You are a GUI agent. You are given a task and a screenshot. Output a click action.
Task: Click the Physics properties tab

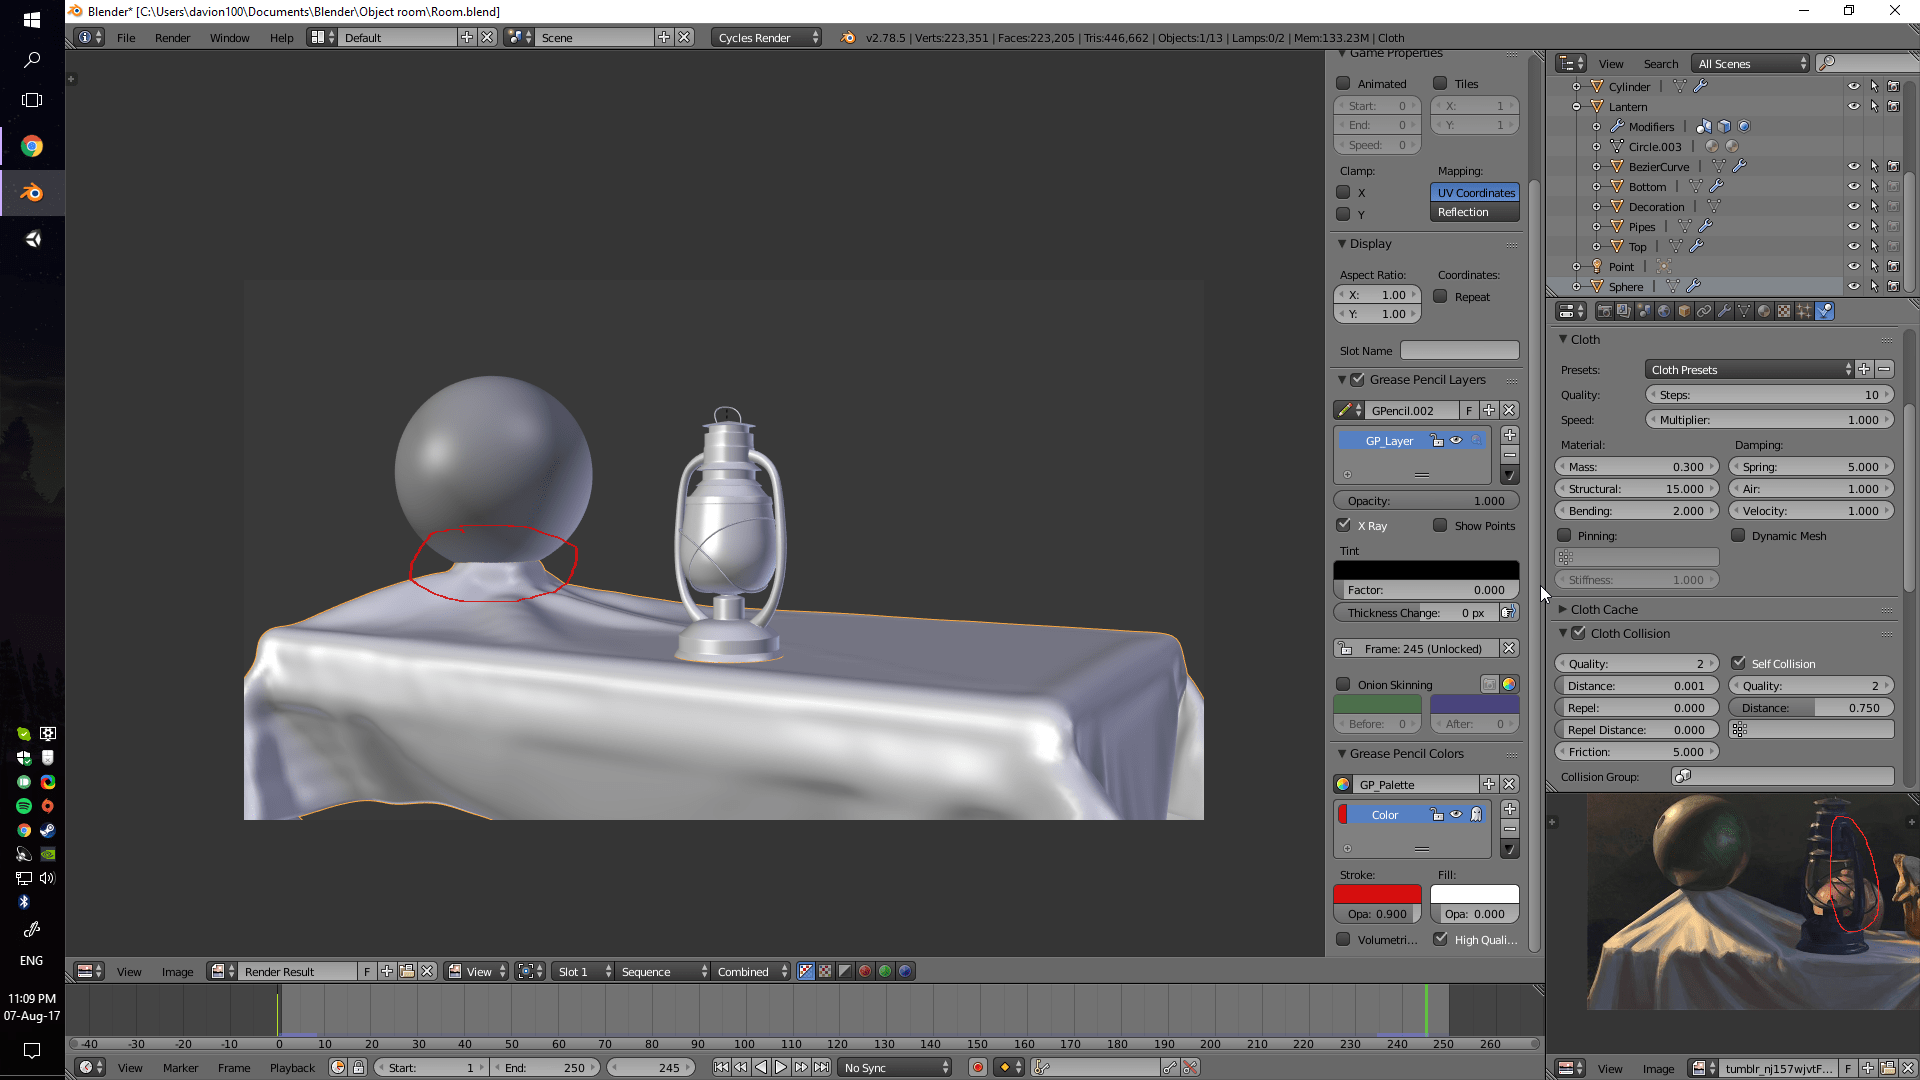coord(1825,311)
